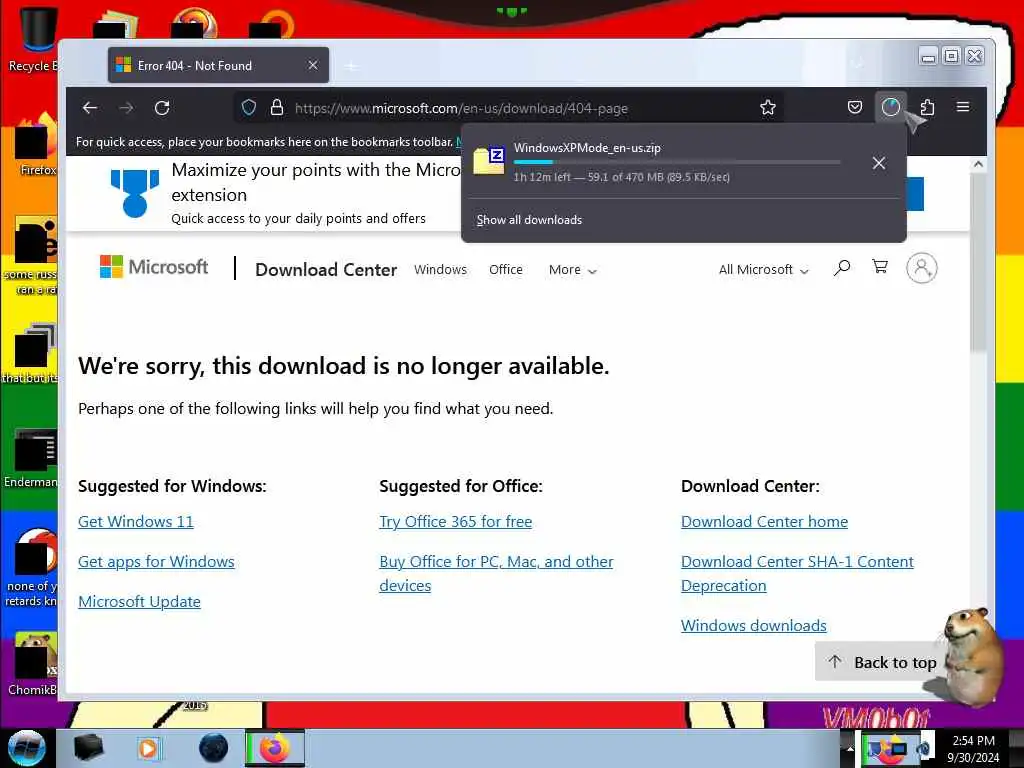Open the shopping cart icon
The height and width of the screenshot is (768, 1024).
880,266
